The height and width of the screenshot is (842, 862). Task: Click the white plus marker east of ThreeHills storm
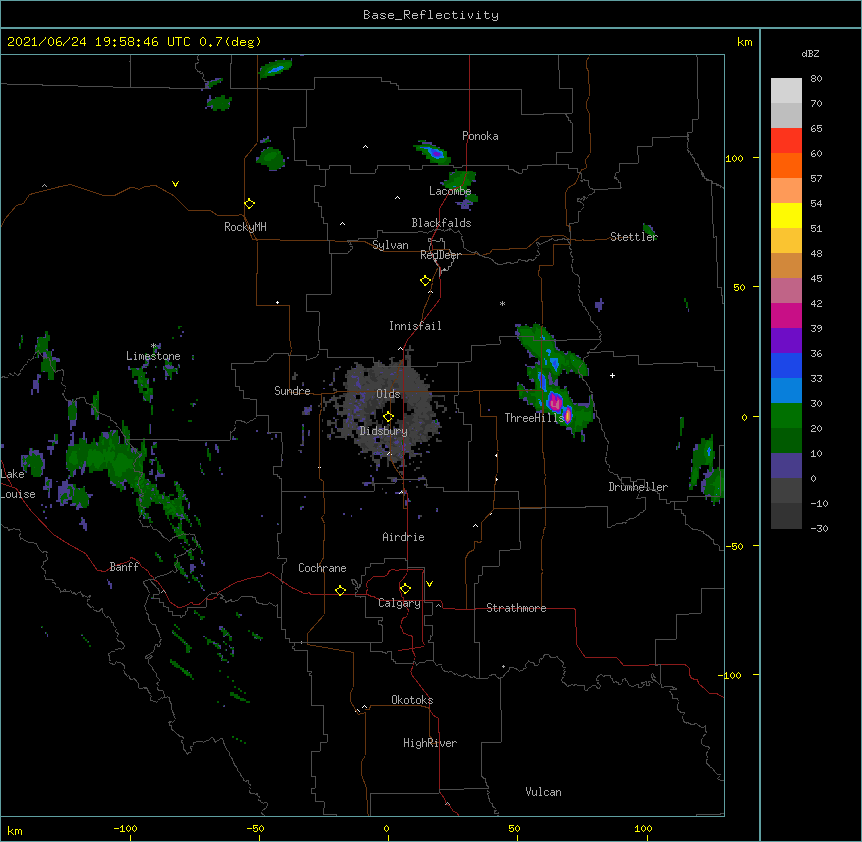(612, 375)
